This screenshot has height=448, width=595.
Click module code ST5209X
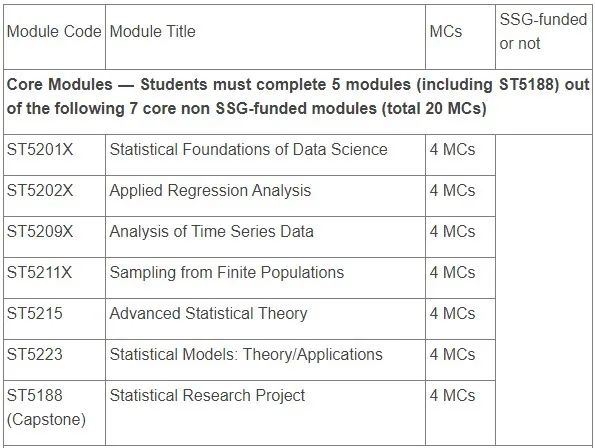[x=40, y=231]
